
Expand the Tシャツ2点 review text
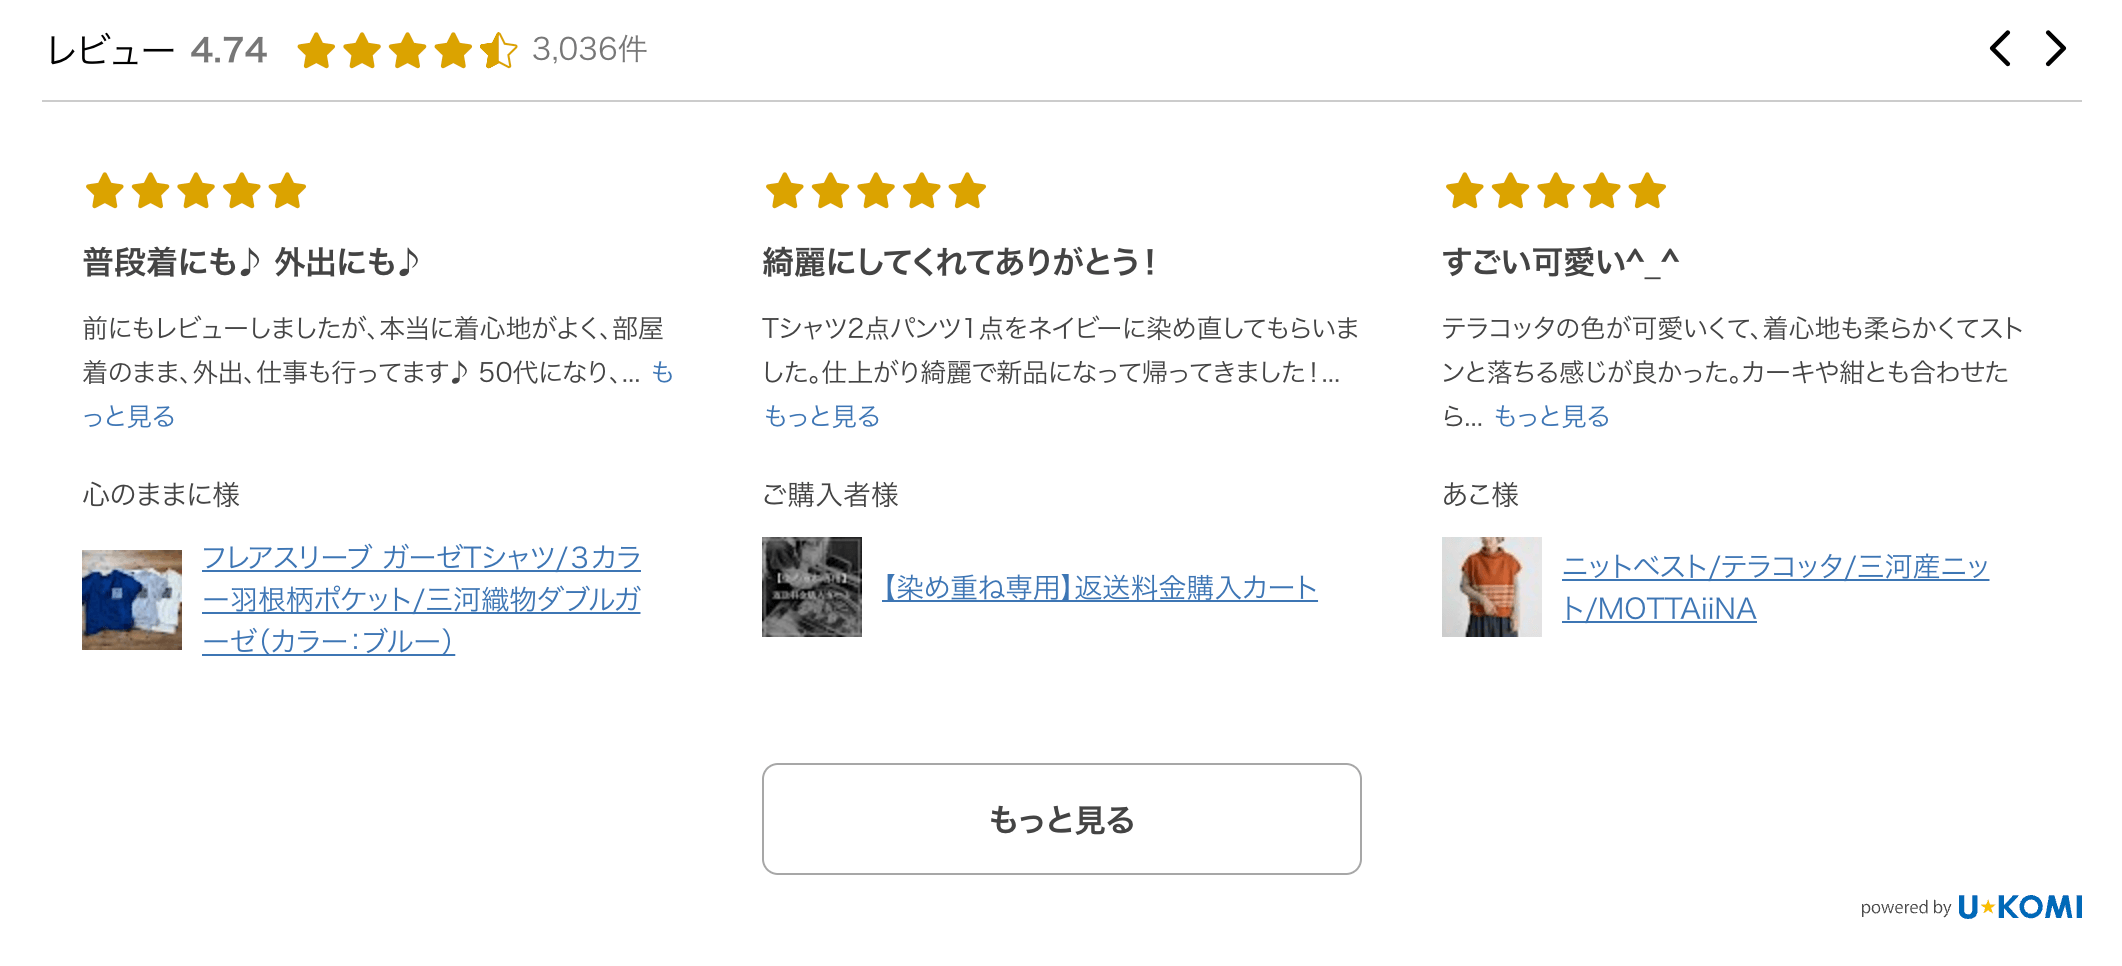pyautogui.click(x=821, y=417)
